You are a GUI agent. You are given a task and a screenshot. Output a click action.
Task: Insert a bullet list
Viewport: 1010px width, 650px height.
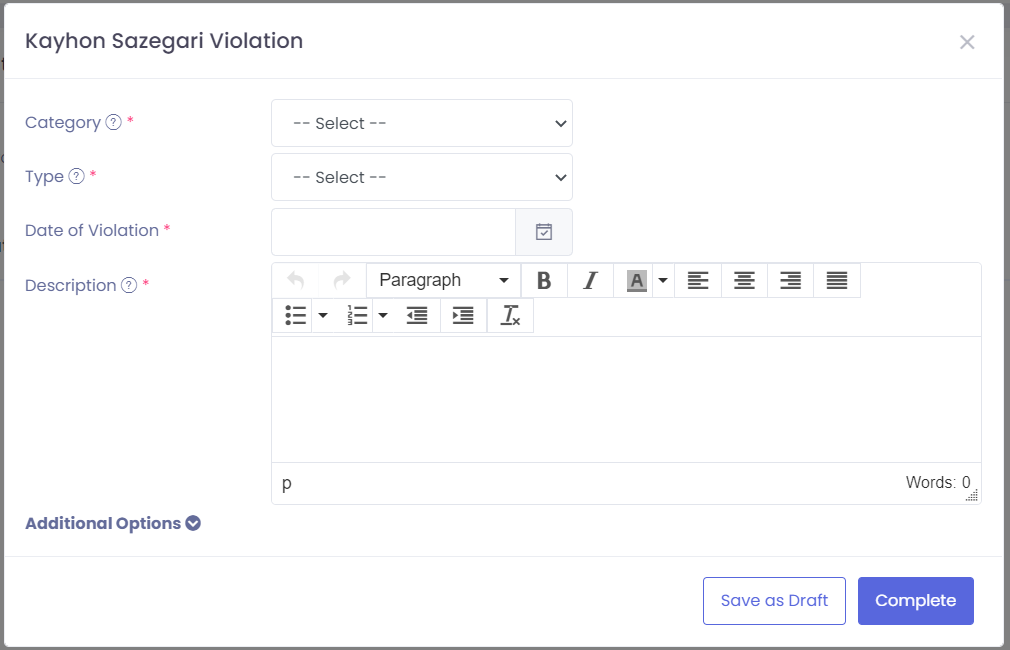(x=295, y=316)
